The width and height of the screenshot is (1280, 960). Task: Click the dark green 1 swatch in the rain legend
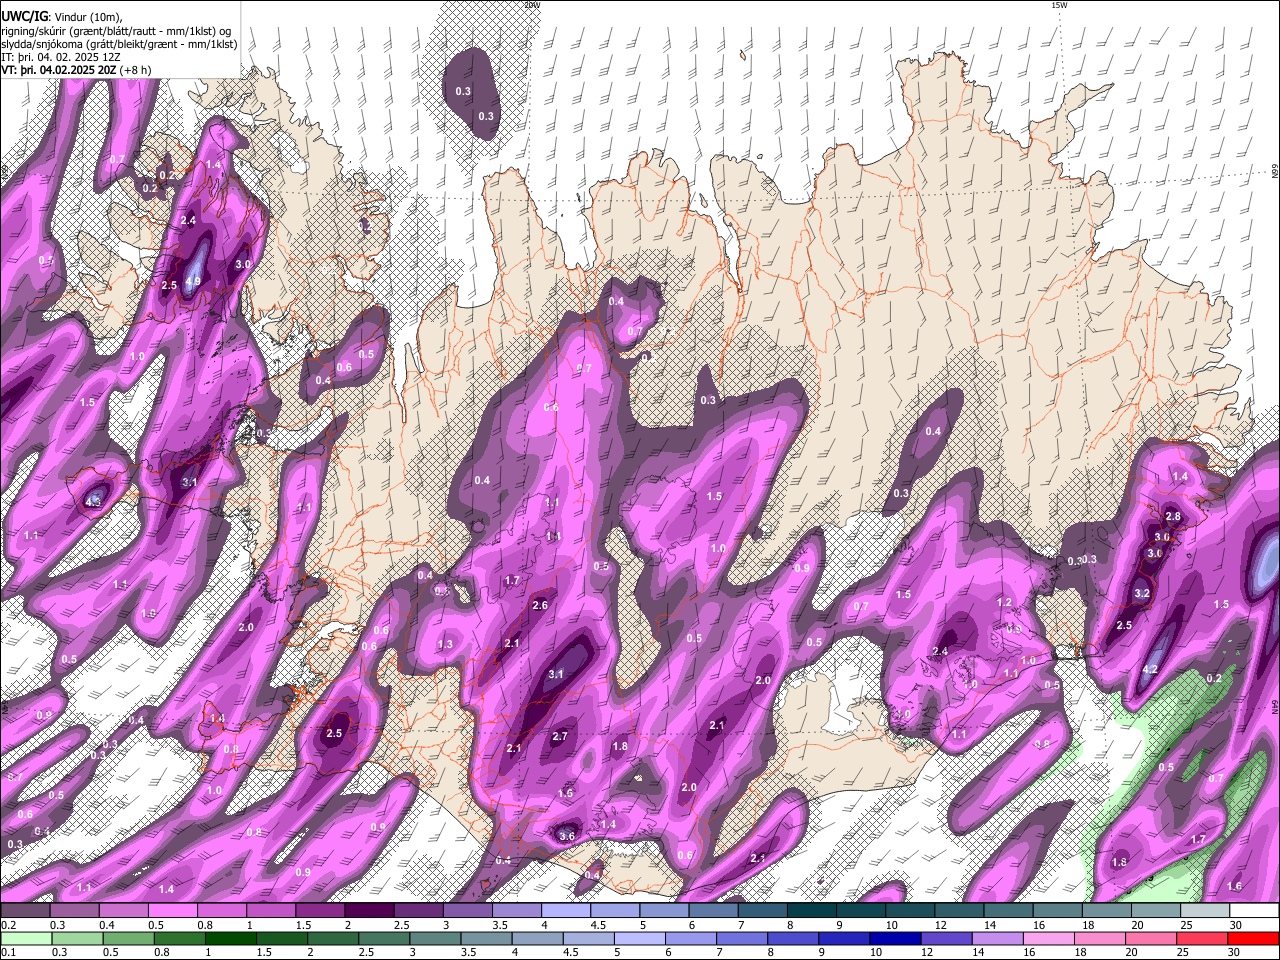coord(231,939)
